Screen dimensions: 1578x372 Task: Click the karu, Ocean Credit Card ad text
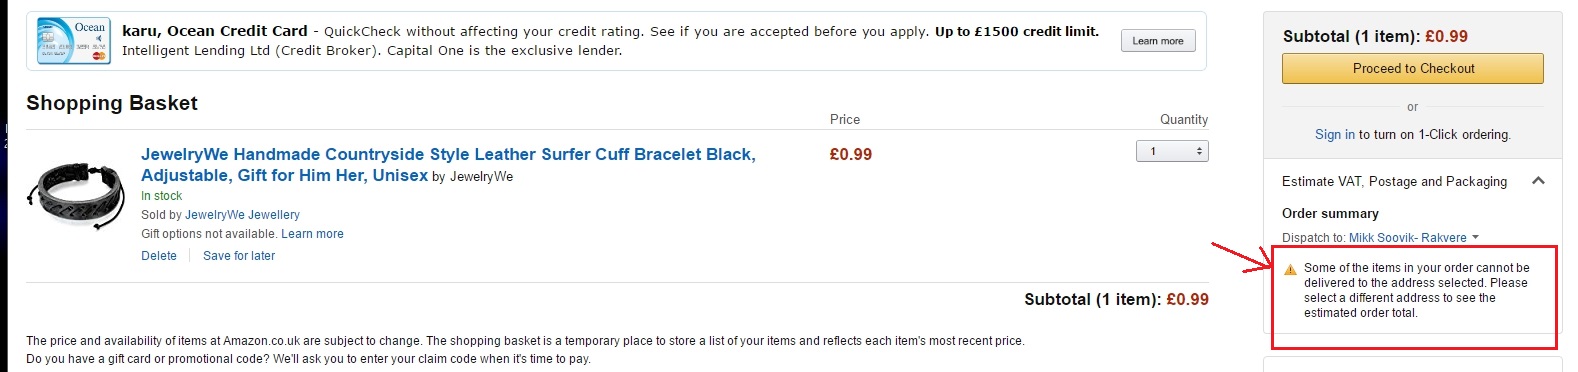coord(610,41)
